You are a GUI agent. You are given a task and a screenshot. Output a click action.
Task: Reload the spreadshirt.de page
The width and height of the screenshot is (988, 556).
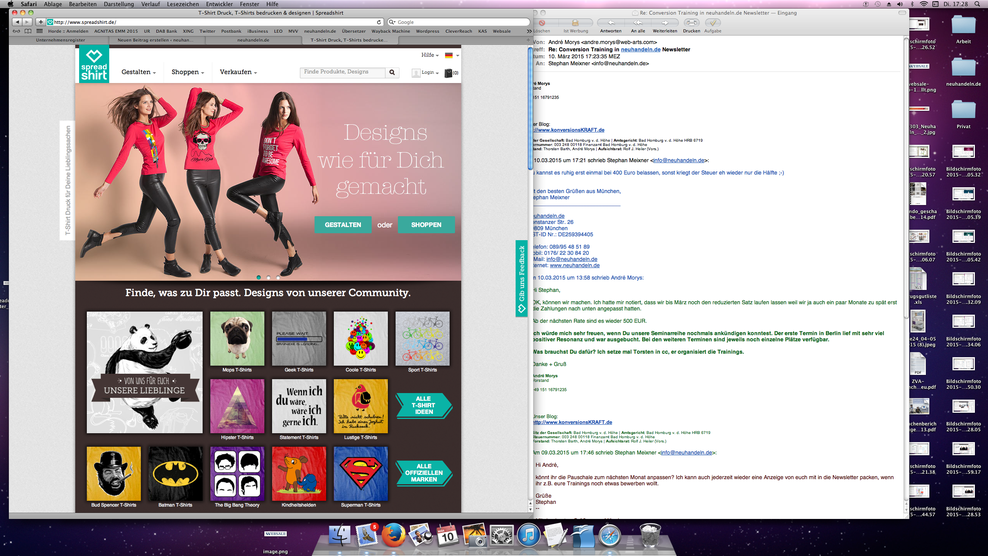point(379,22)
